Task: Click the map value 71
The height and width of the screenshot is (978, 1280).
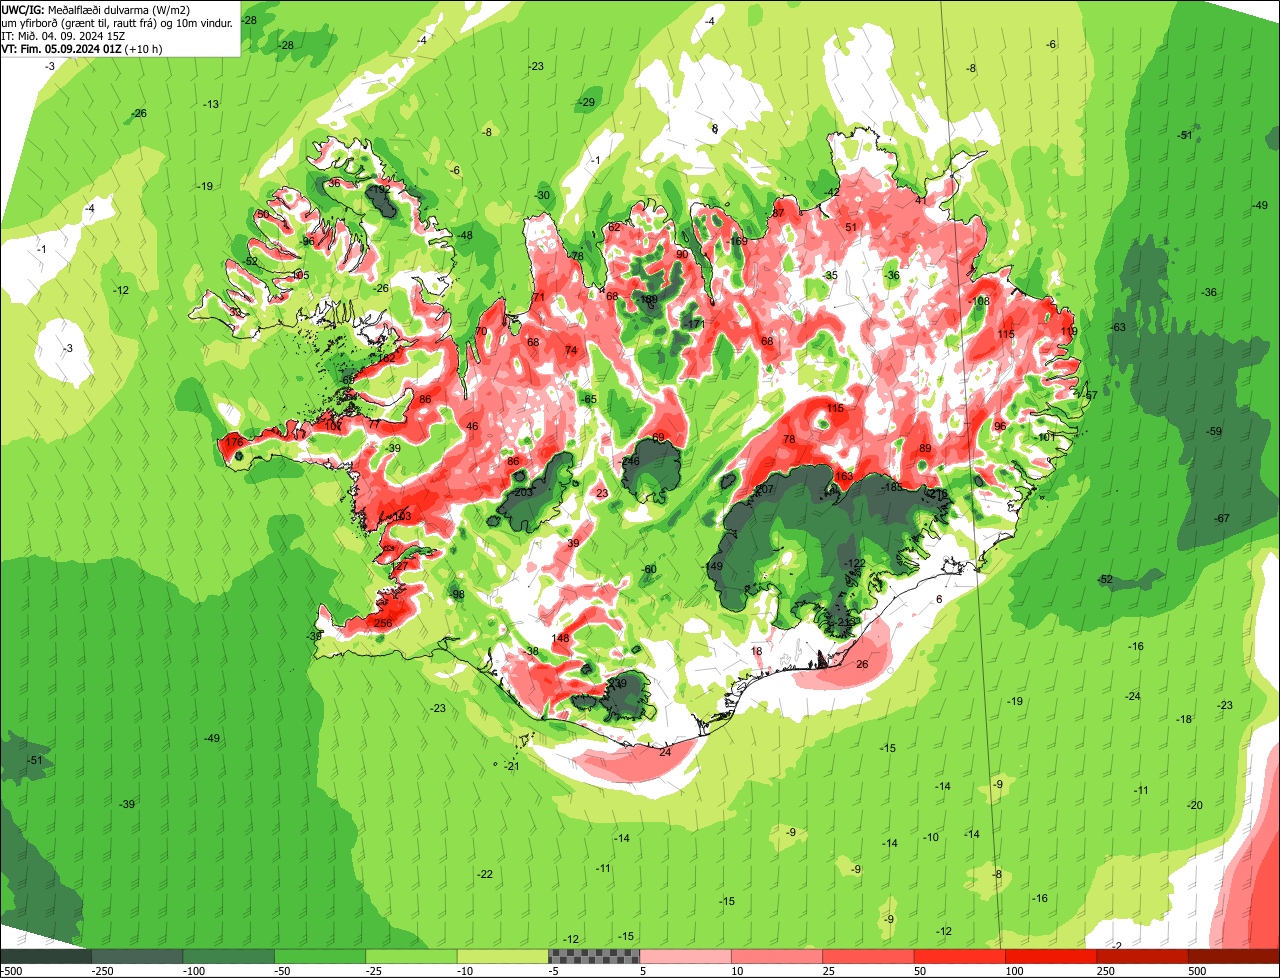Action: (538, 297)
